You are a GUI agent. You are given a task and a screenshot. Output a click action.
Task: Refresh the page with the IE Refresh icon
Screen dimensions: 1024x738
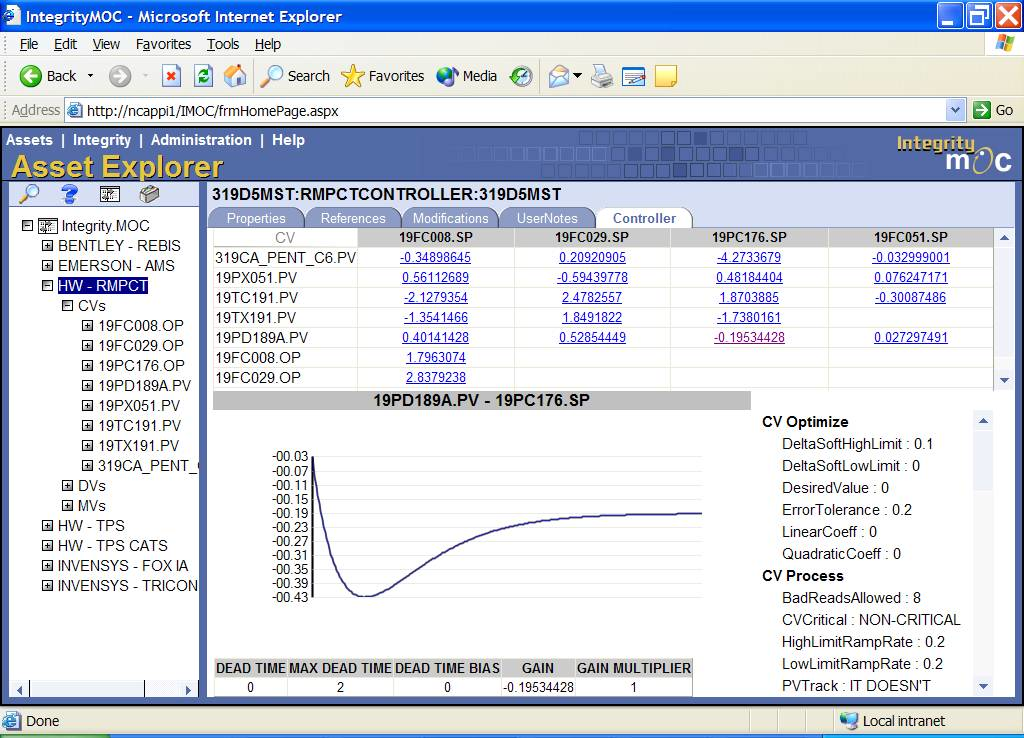click(205, 76)
